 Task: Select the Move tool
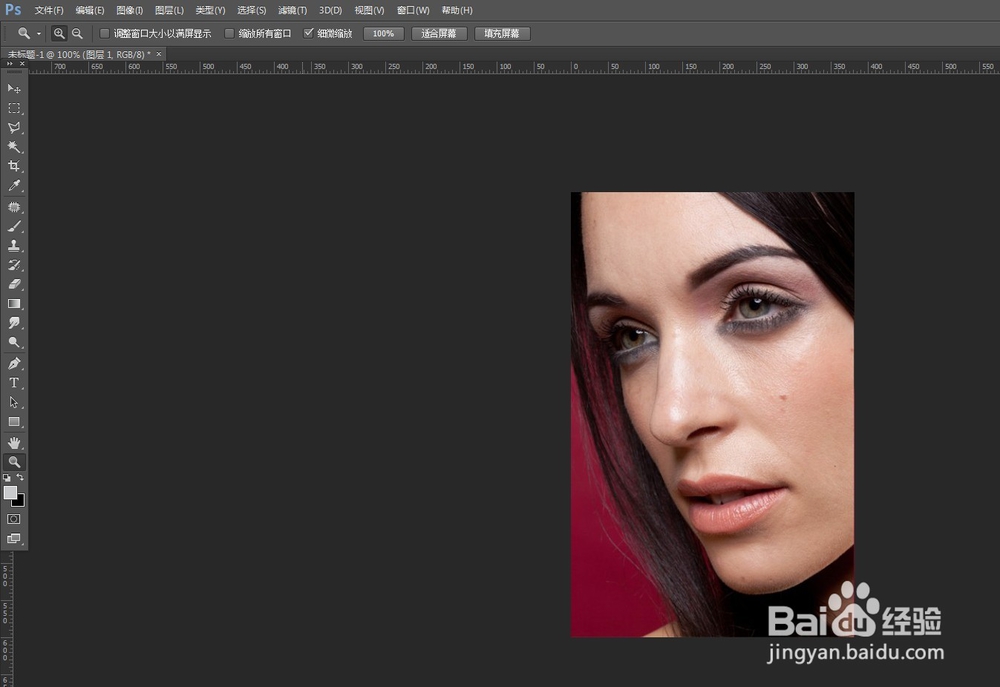13,89
